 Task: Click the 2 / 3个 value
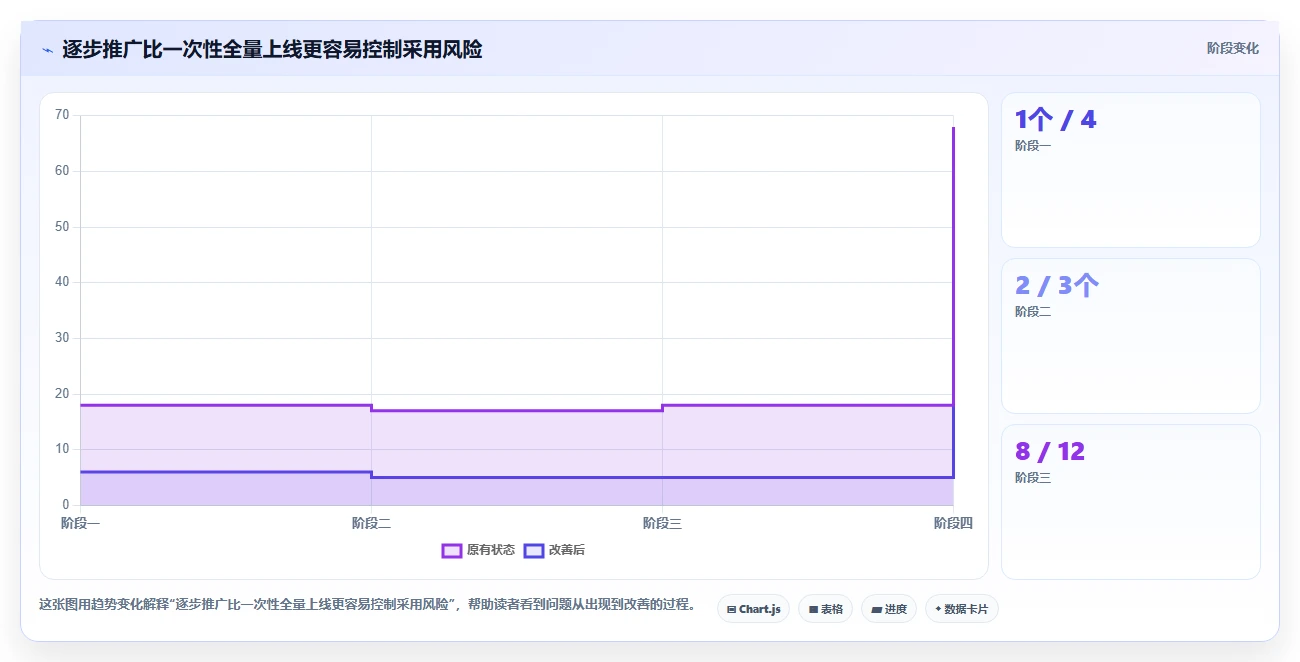[1057, 286]
